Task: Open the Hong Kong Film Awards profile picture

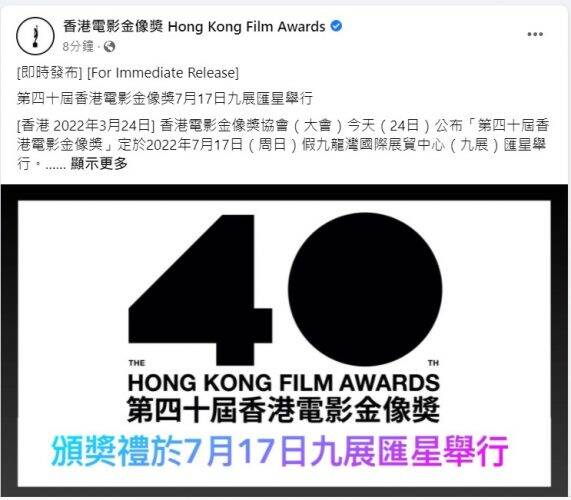Action: [35, 36]
